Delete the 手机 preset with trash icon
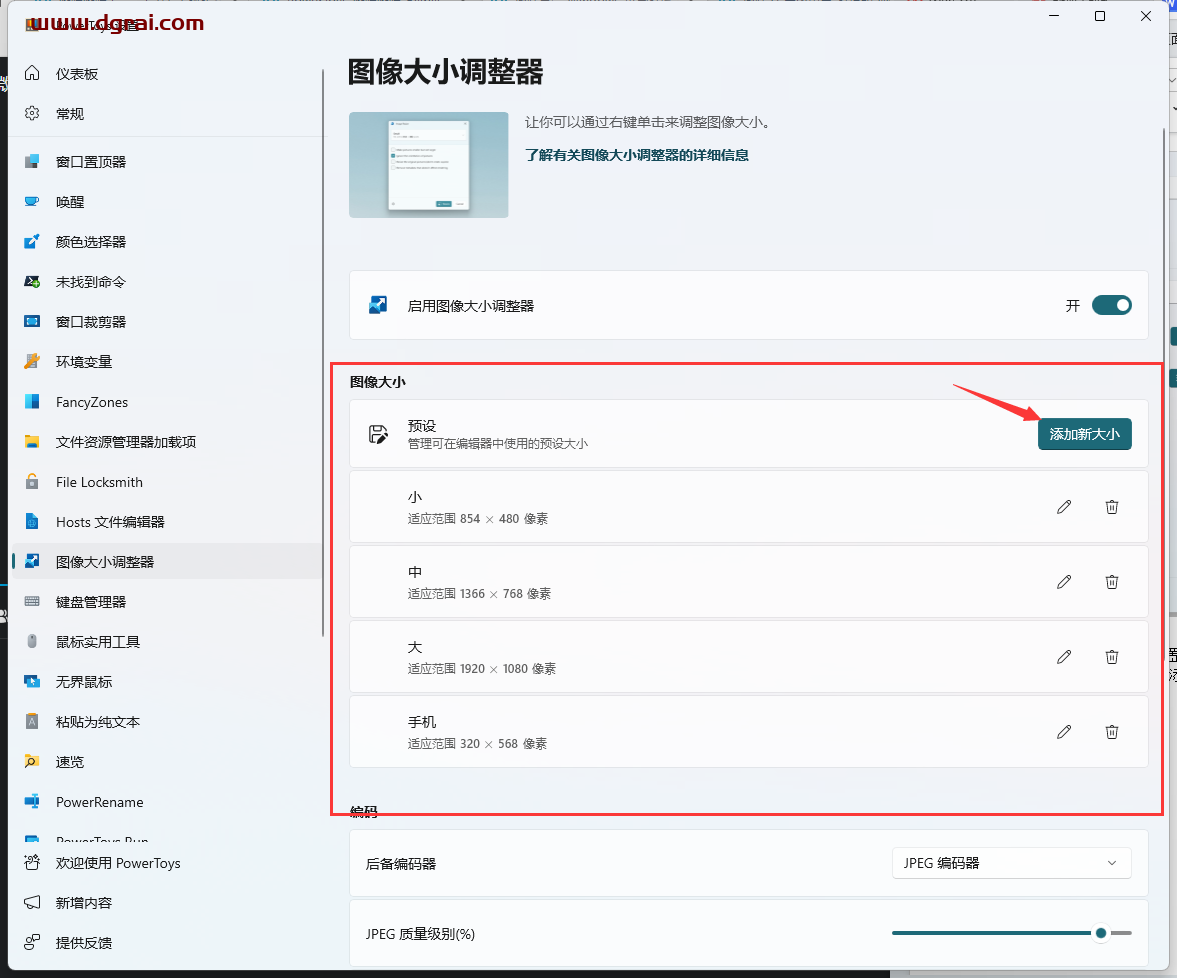 tap(1112, 732)
